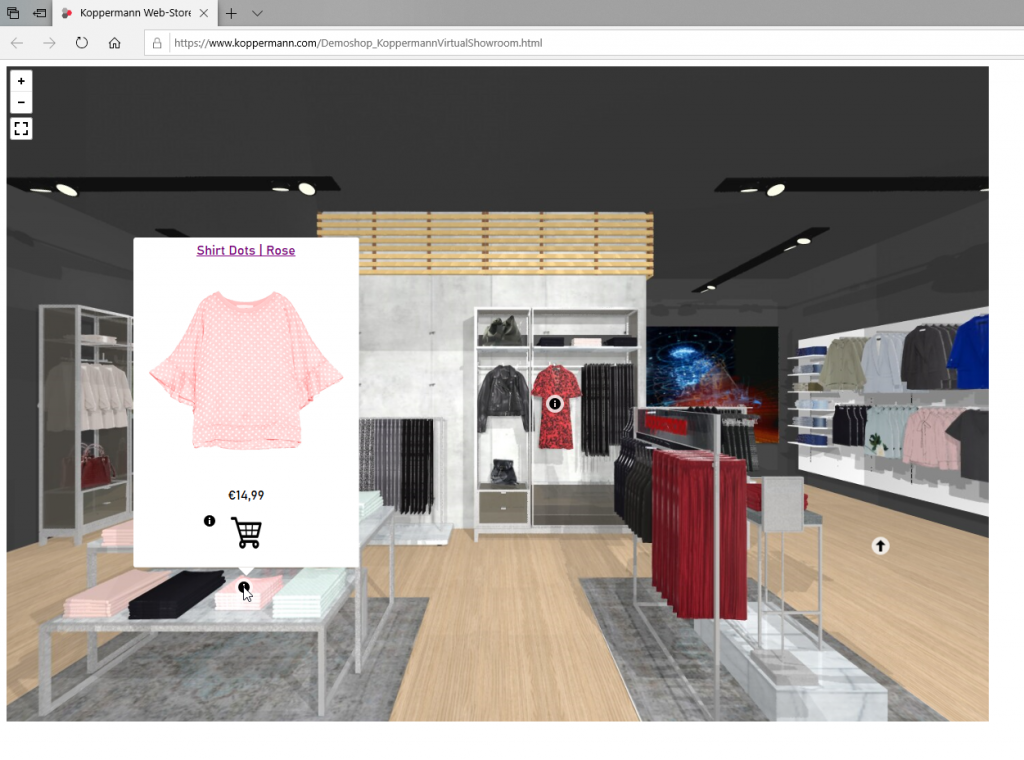Toggle fullscreen showroom mode
1024x760 pixels.
pyautogui.click(x=21, y=129)
